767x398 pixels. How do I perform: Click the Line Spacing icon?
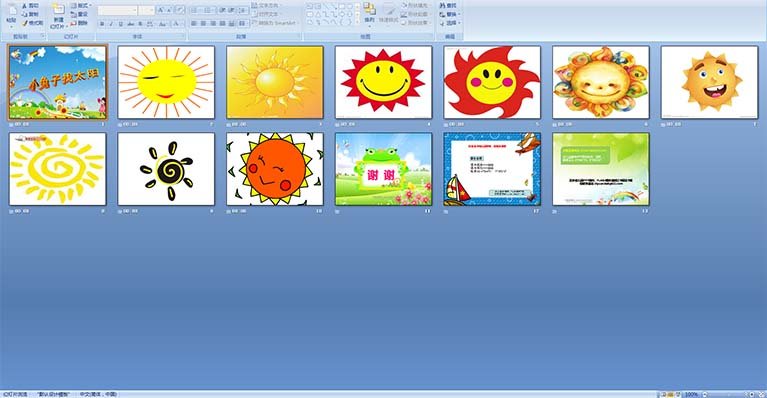click(x=243, y=10)
